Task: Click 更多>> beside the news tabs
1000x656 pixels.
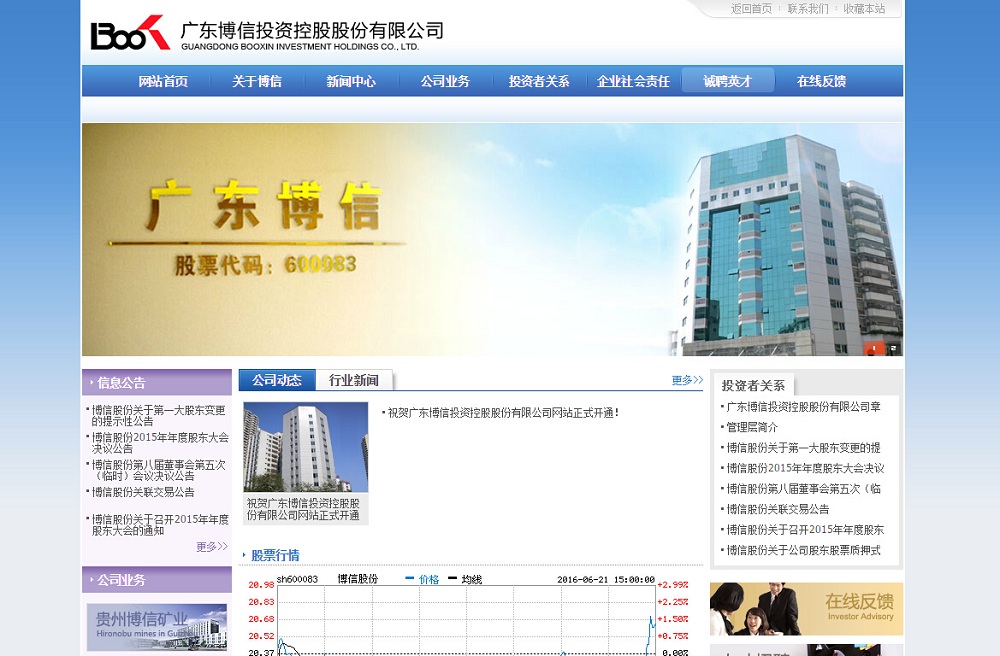Action: (x=688, y=380)
